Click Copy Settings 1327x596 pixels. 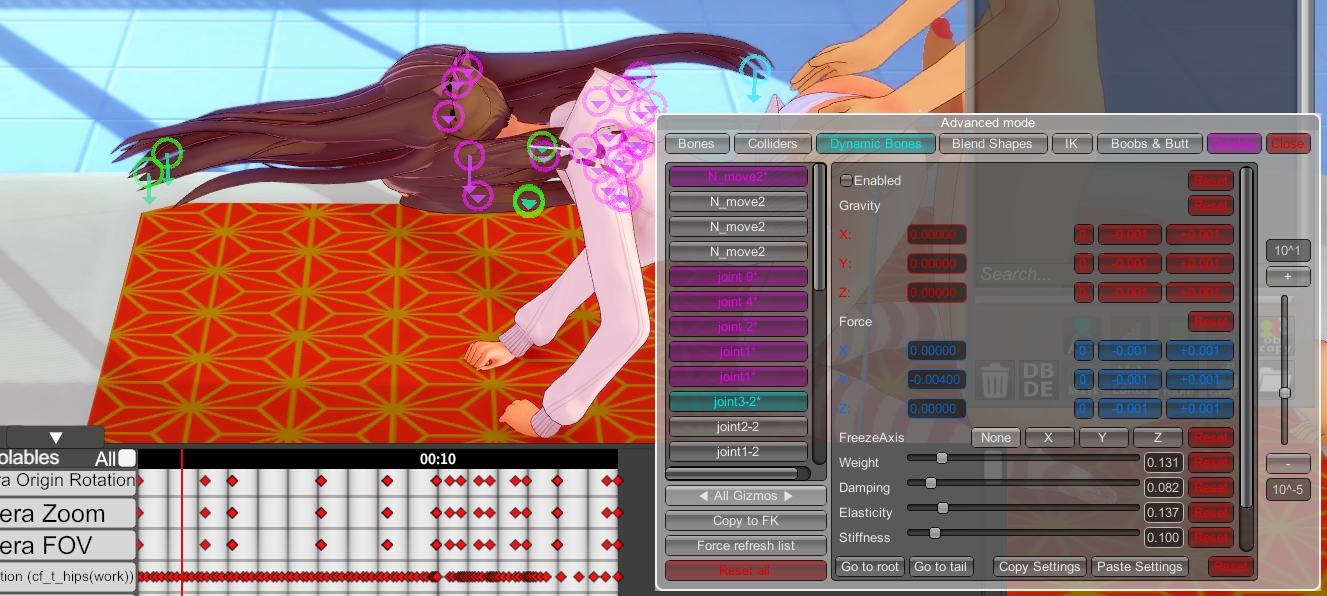1040,567
